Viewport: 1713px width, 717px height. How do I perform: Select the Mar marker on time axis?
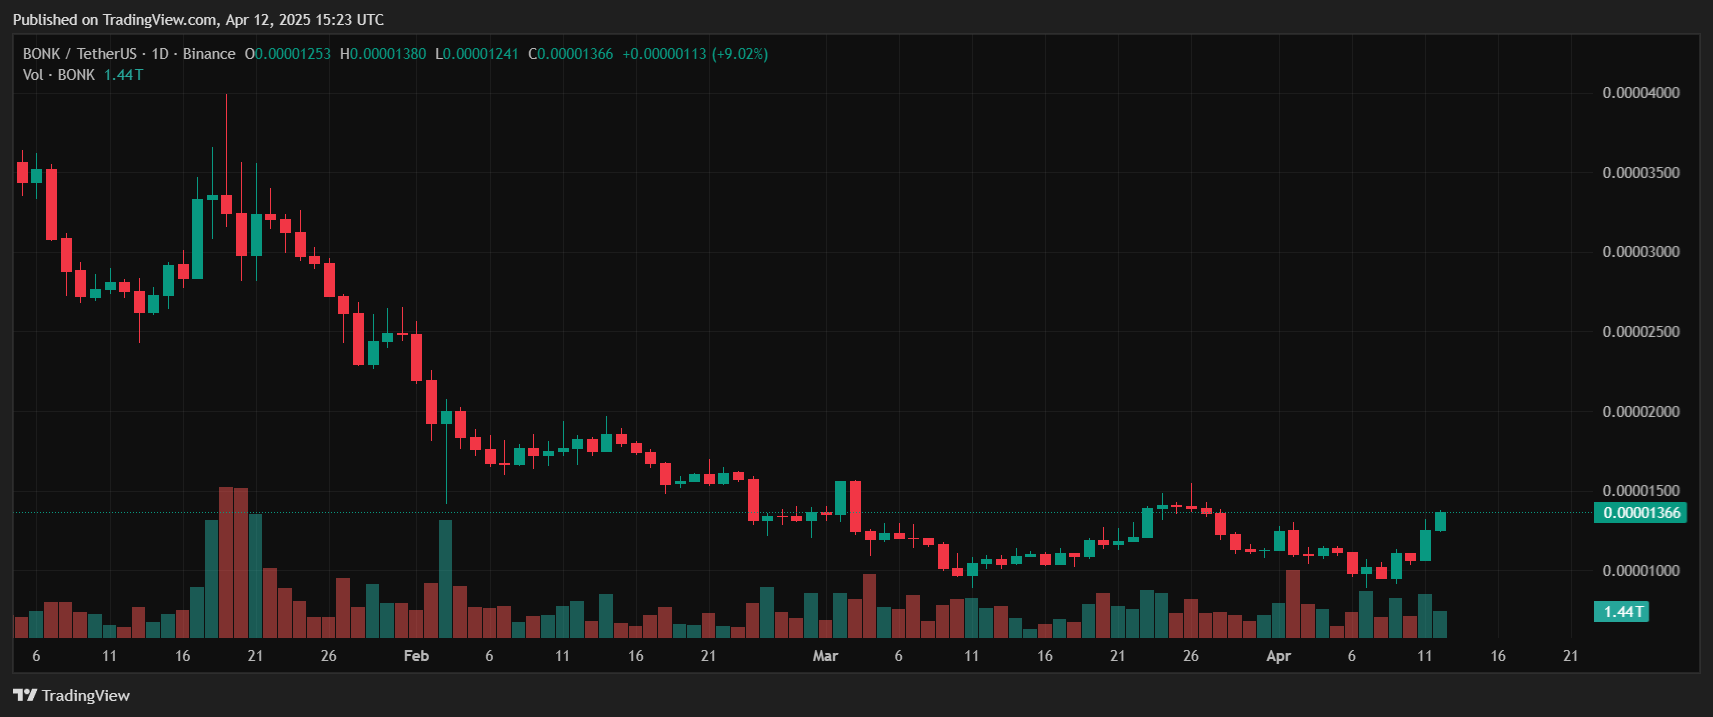[825, 656]
